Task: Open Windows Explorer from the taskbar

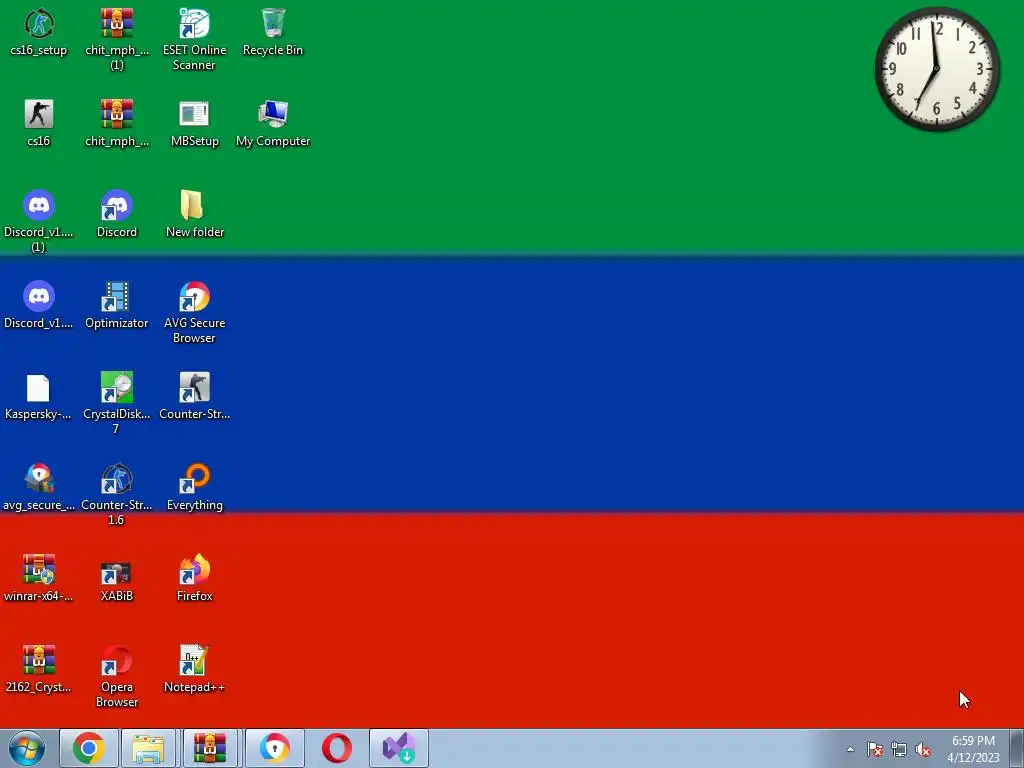Action: [x=148, y=748]
